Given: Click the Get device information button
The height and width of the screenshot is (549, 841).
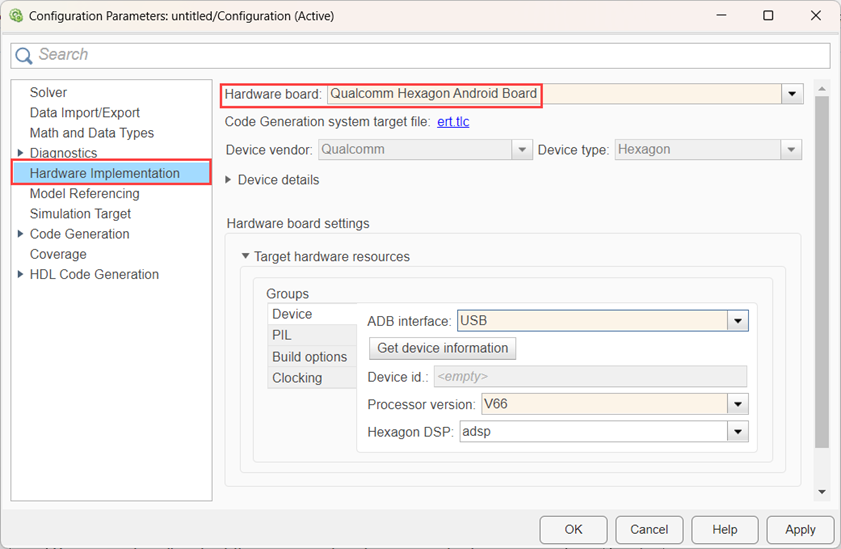Looking at the screenshot, I should click(442, 348).
